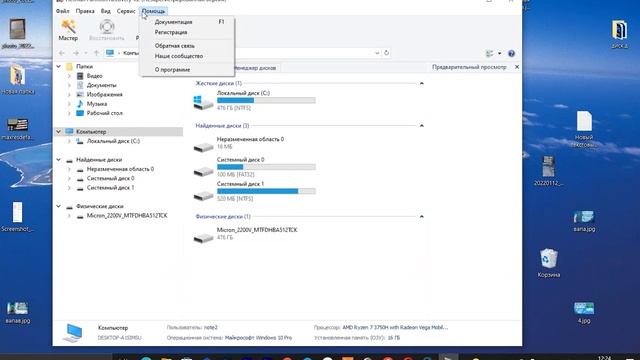Select Неразмеченная область 0 drive icon in main pane
Viewport: 640px width, 360px height.
pyautogui.click(x=203, y=146)
